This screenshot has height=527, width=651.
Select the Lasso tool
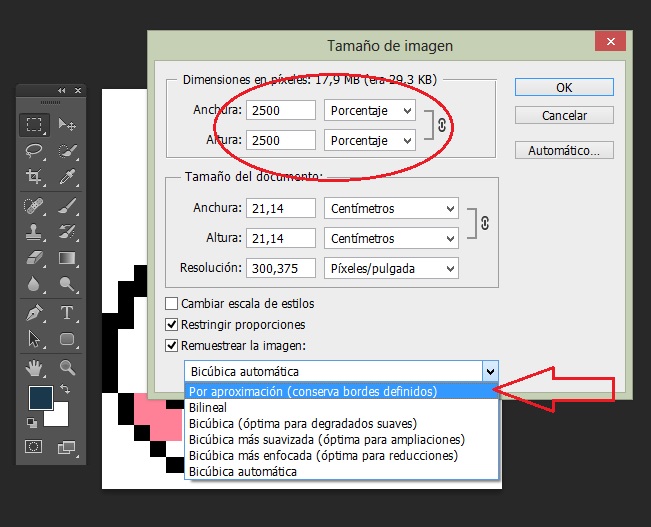click(x=34, y=151)
